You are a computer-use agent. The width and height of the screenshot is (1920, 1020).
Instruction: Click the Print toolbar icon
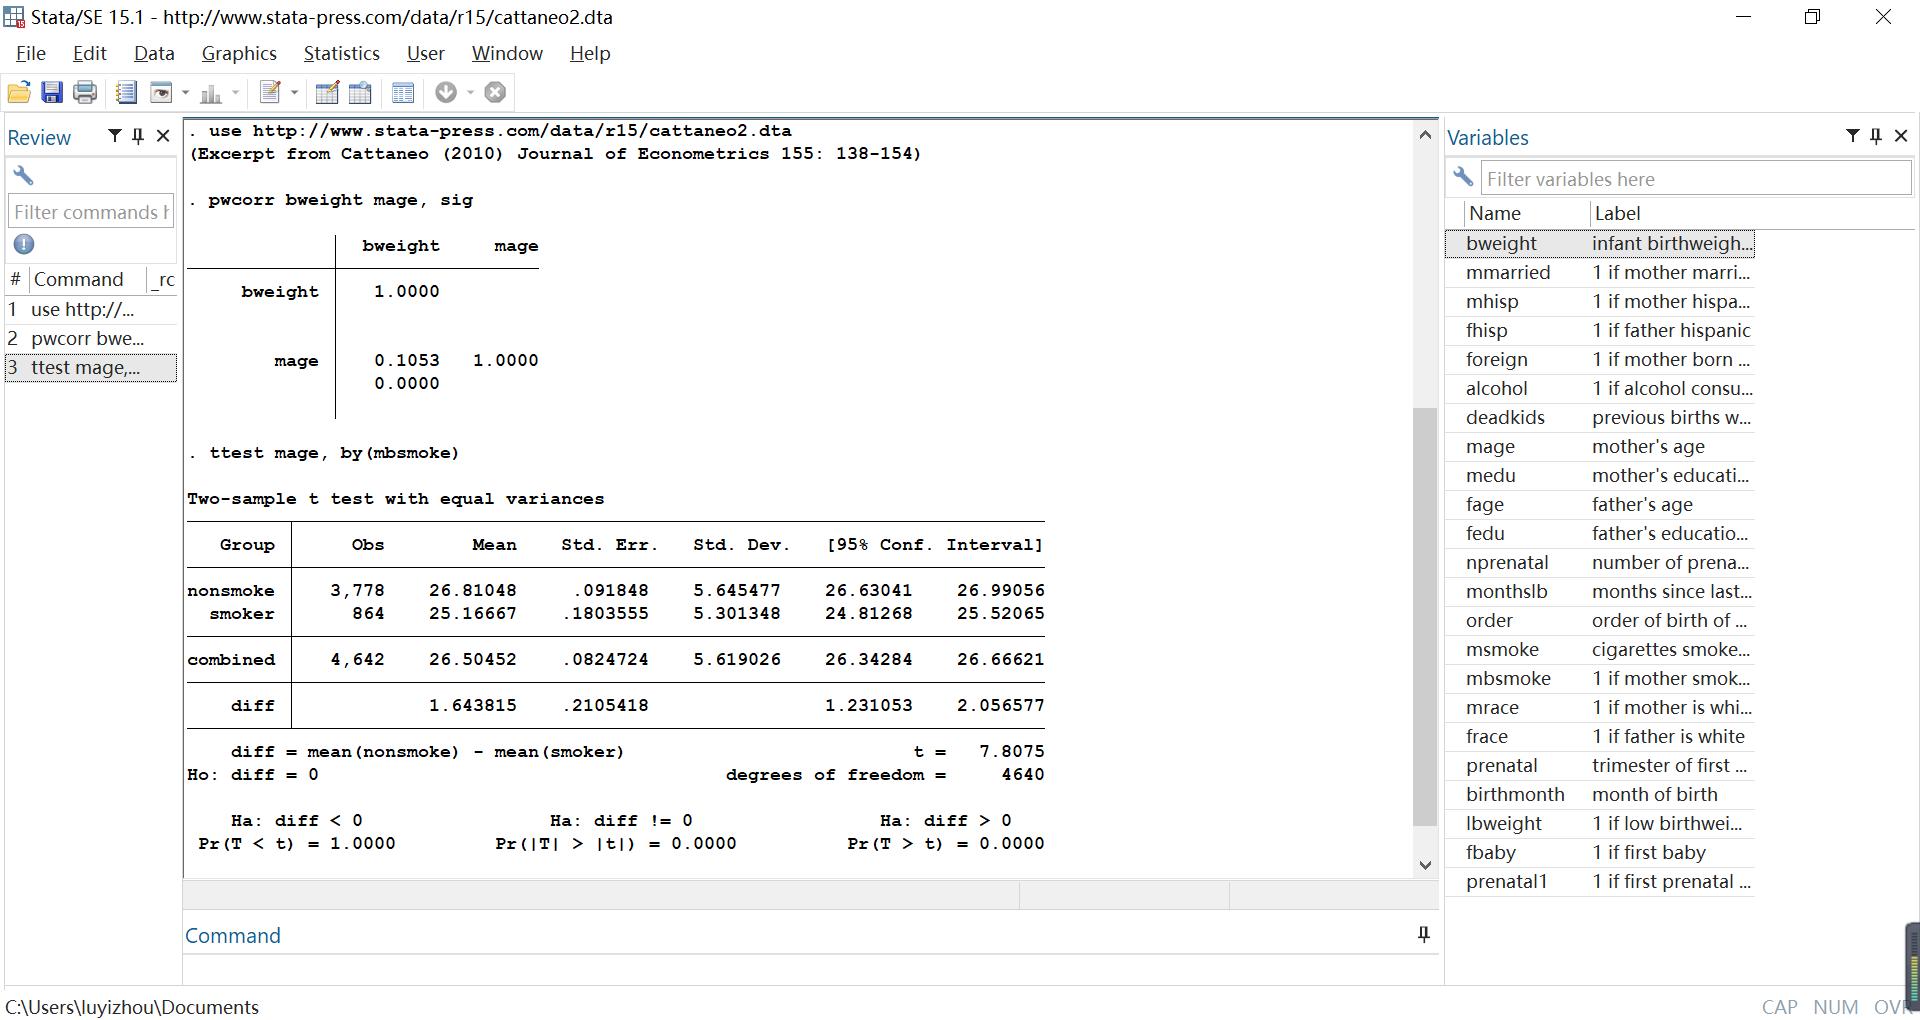pos(85,93)
